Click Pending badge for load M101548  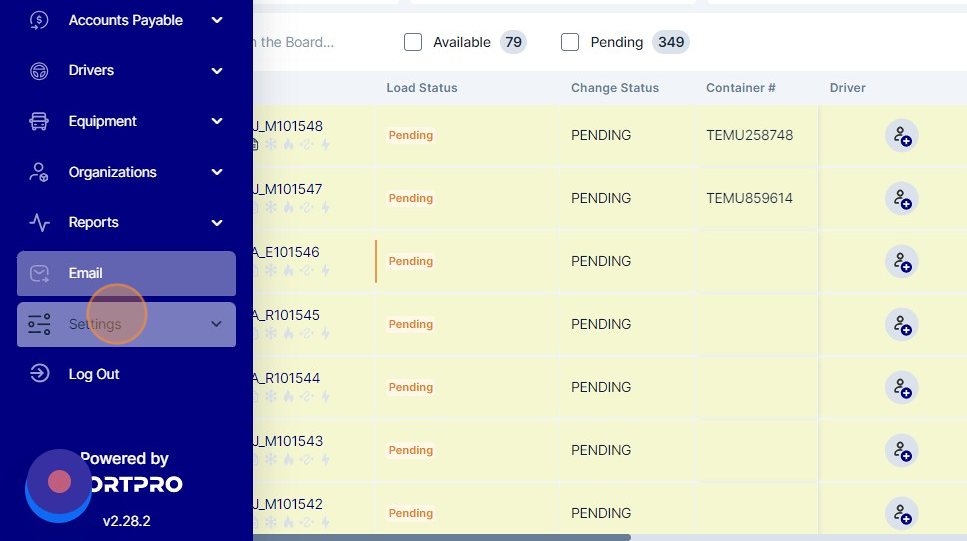click(x=411, y=135)
